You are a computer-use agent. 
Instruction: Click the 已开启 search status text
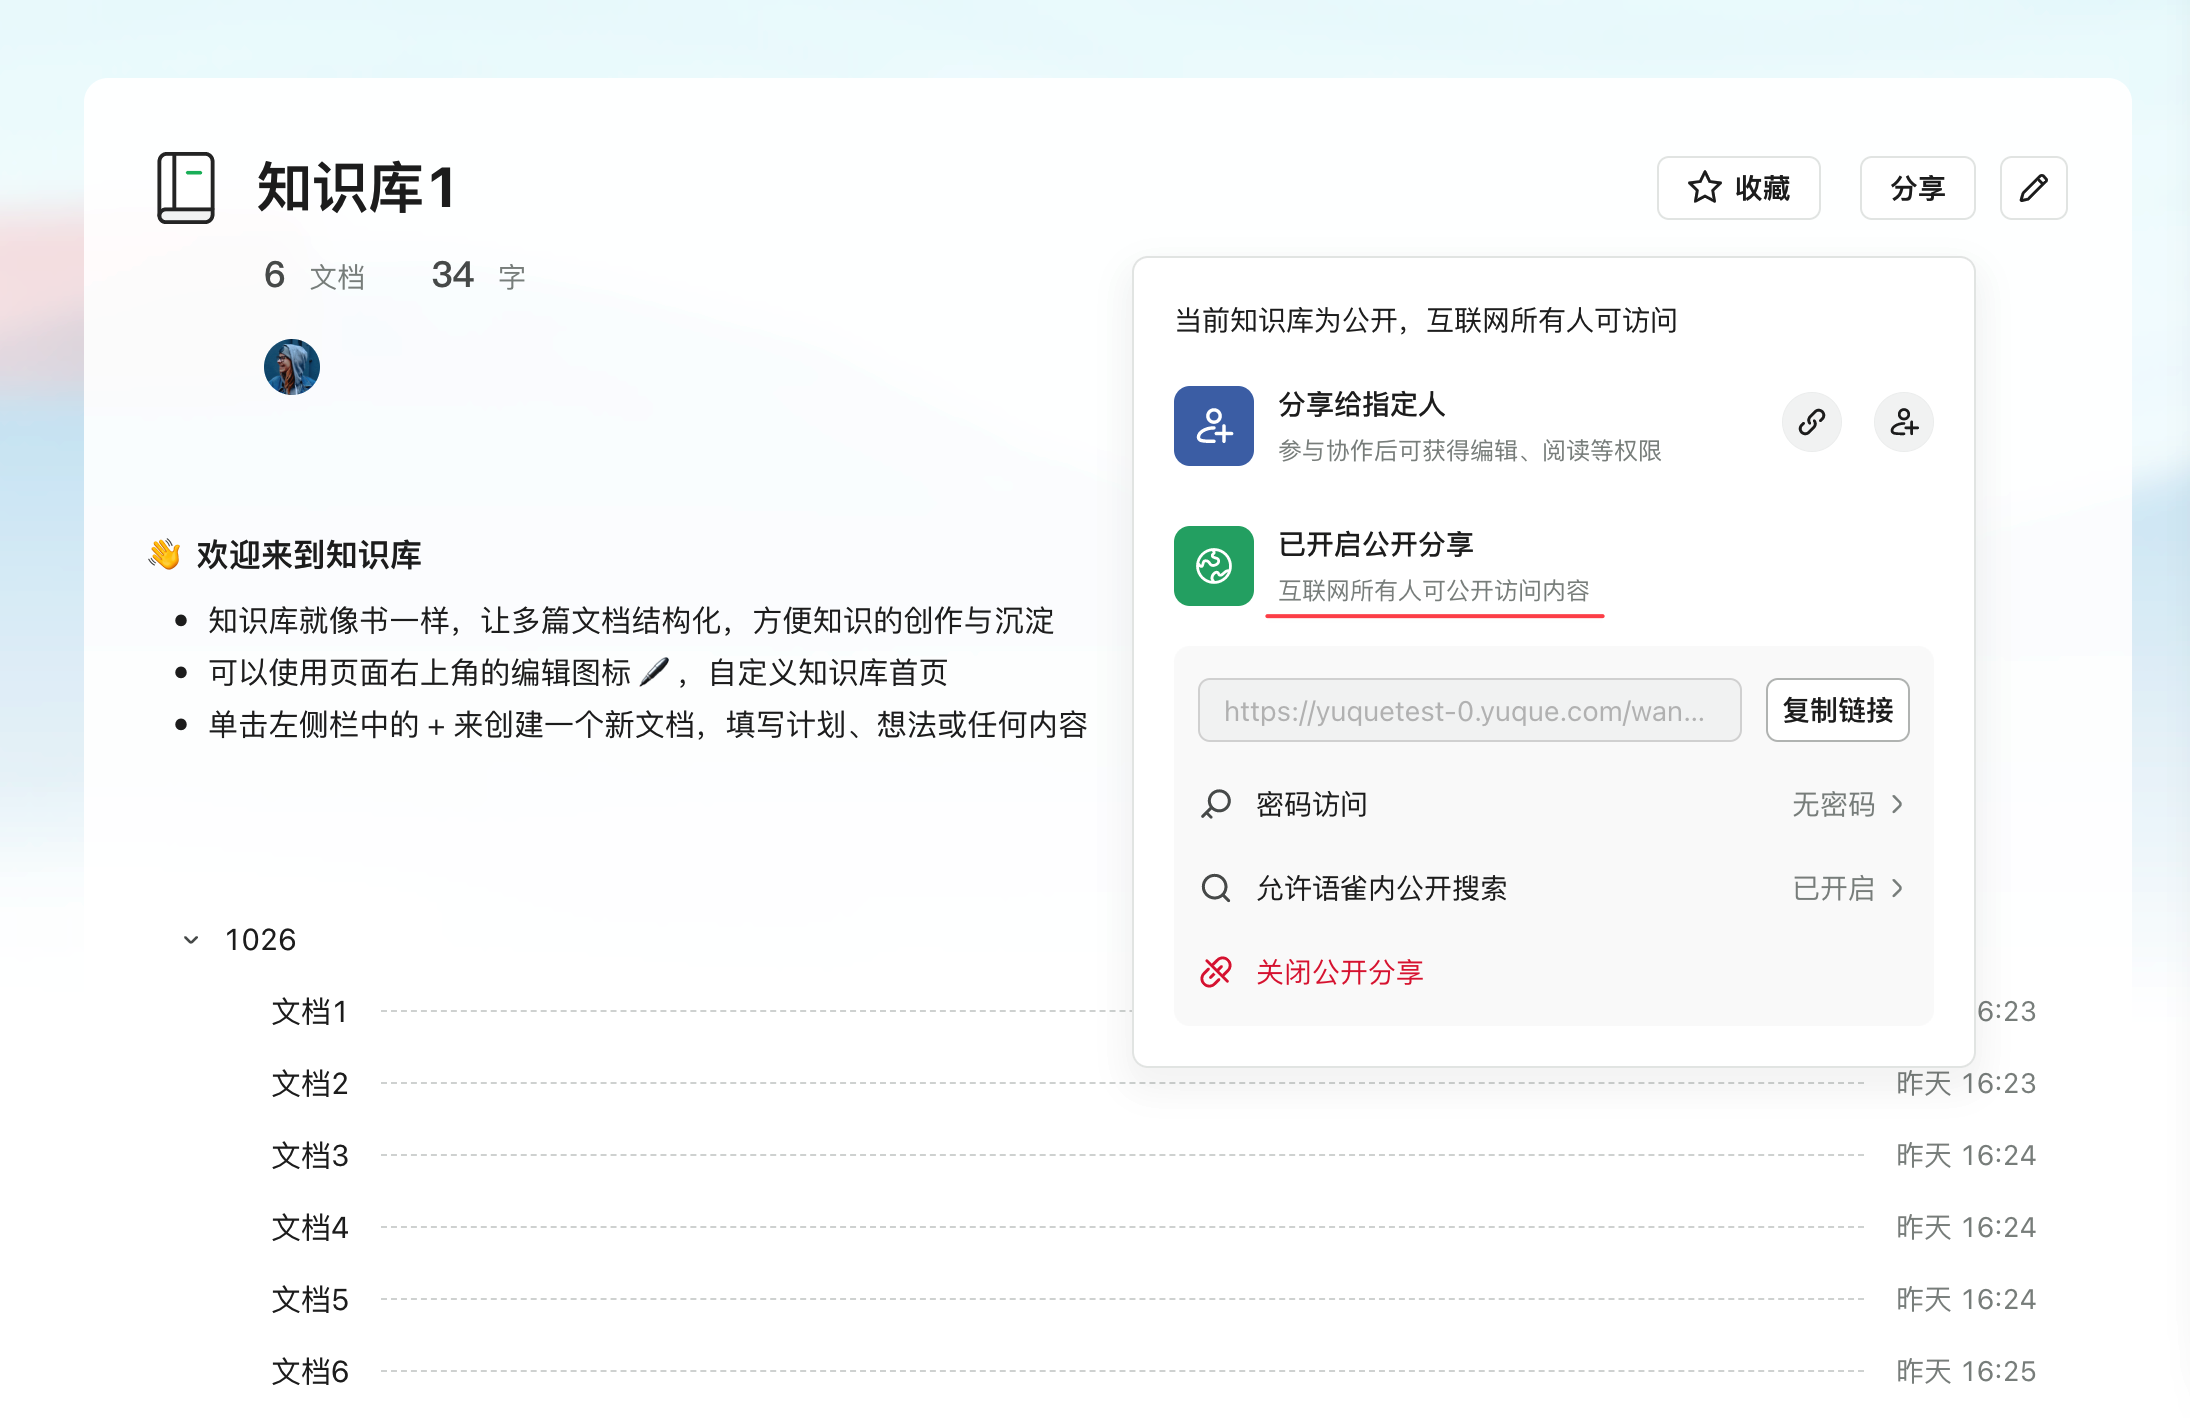point(1832,888)
